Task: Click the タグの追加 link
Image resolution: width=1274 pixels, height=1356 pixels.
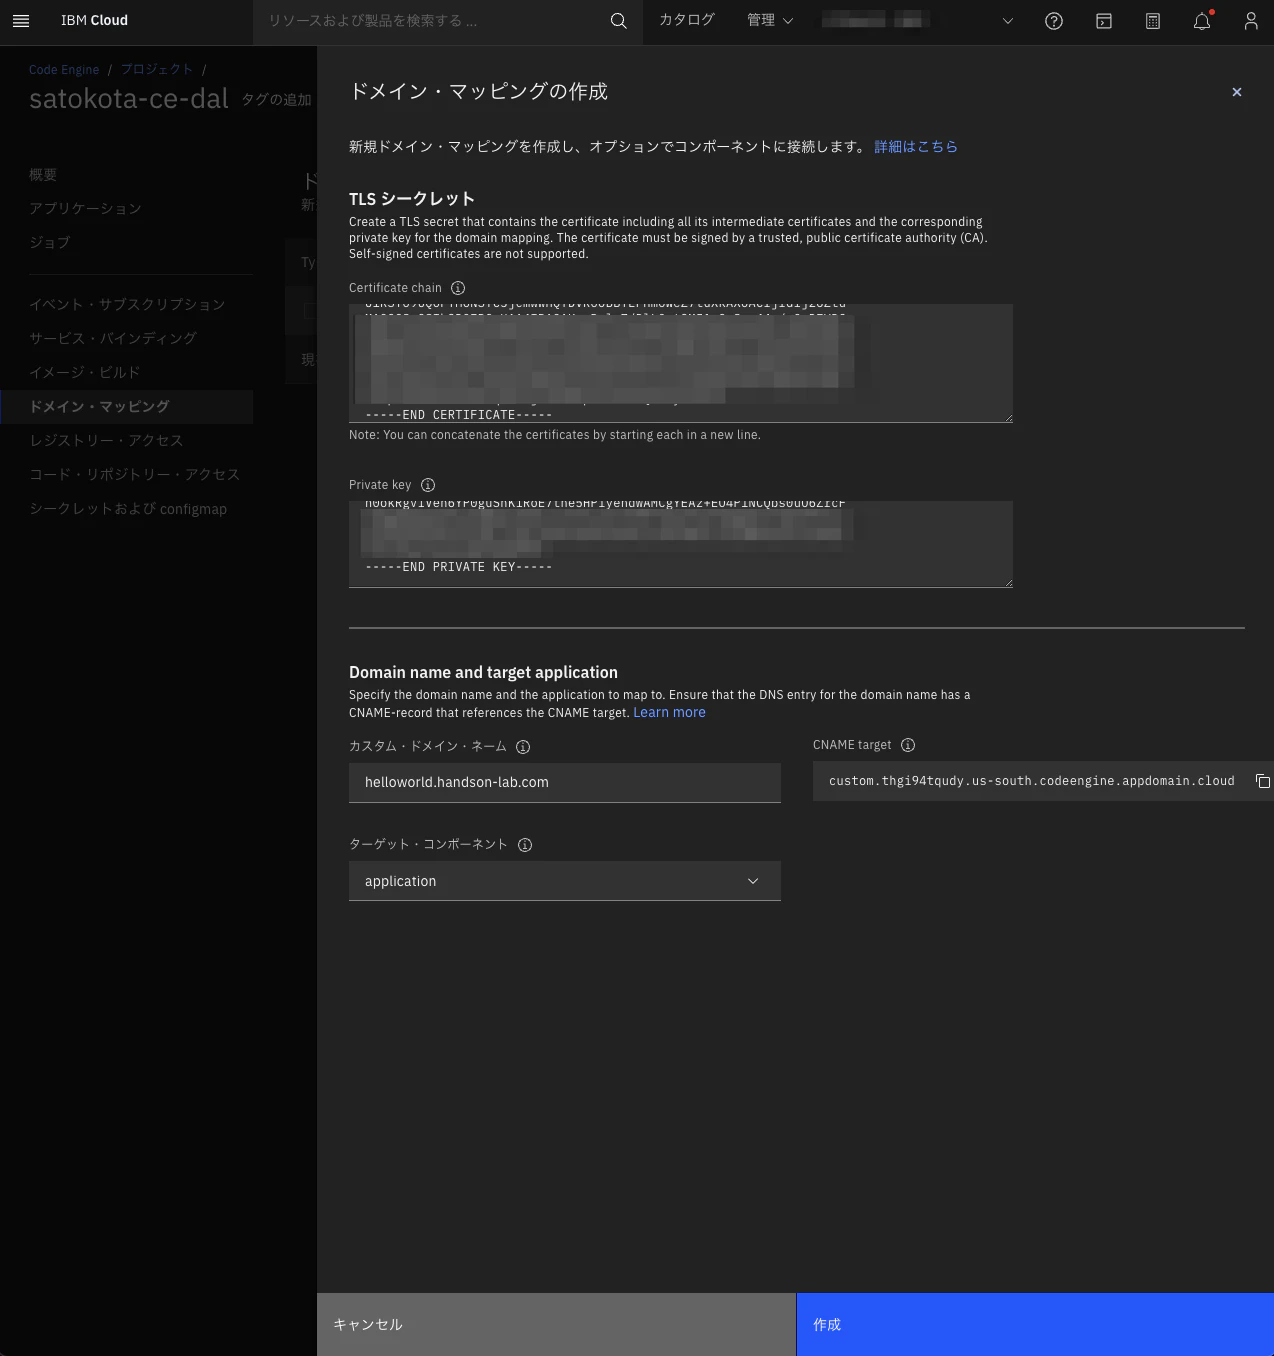Action: point(277,100)
